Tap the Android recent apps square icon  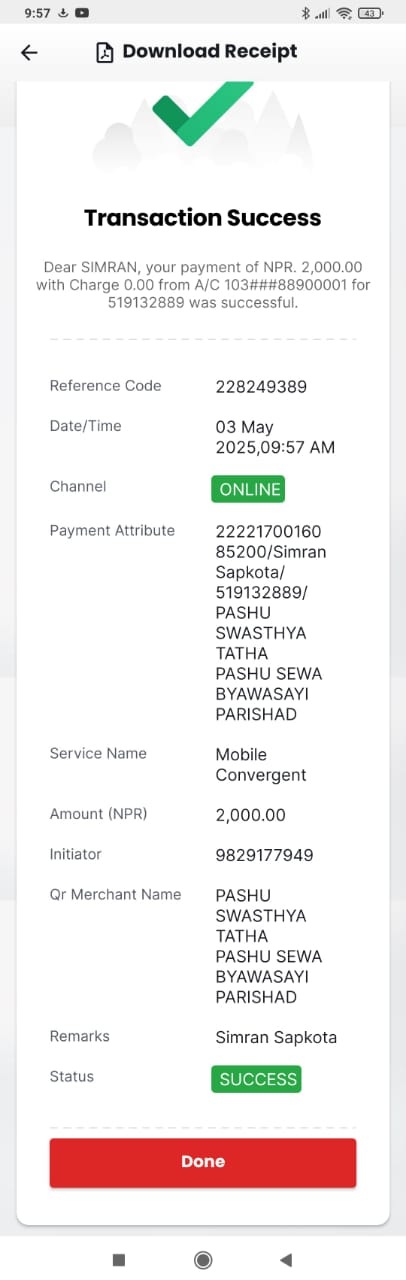[119, 1259]
